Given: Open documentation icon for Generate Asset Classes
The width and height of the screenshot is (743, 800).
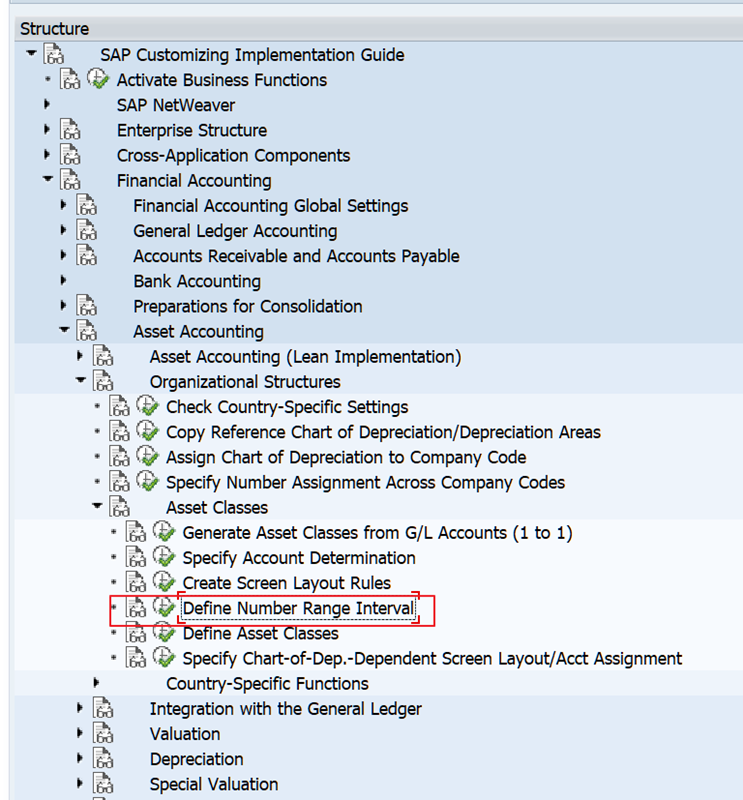Looking at the screenshot, I should 135,532.
